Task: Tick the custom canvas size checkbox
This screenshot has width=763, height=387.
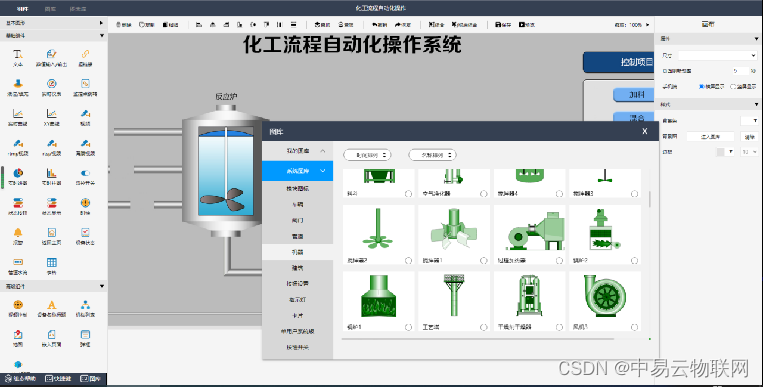Action: (665, 71)
